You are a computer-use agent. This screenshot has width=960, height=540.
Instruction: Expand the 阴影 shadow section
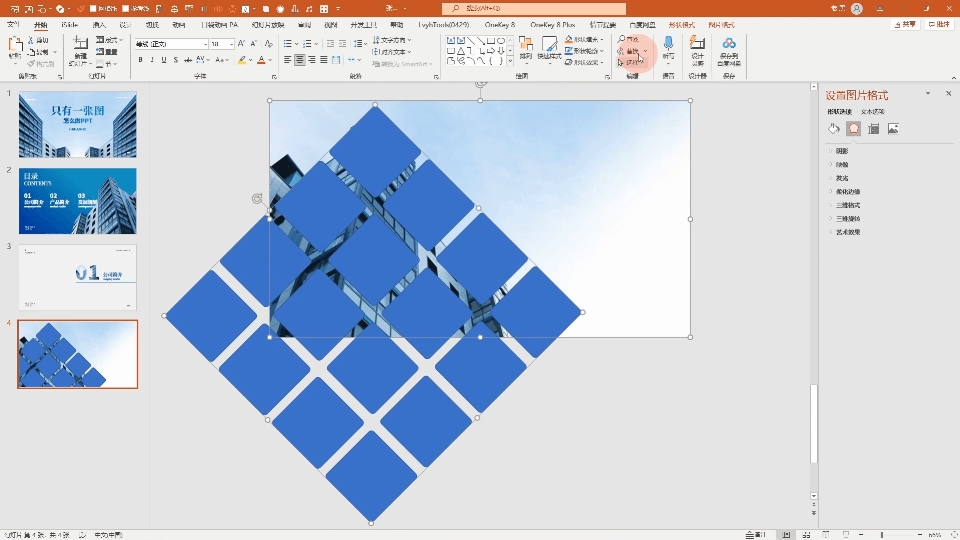pyautogui.click(x=842, y=151)
